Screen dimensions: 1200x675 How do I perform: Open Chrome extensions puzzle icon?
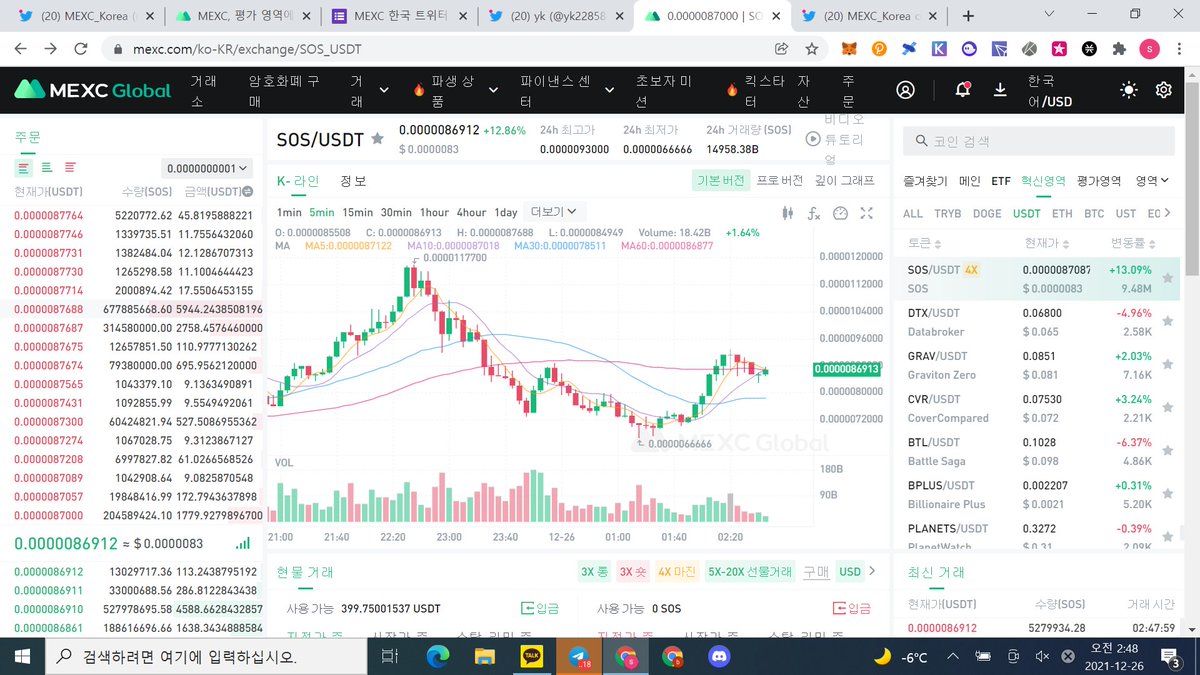click(1119, 48)
